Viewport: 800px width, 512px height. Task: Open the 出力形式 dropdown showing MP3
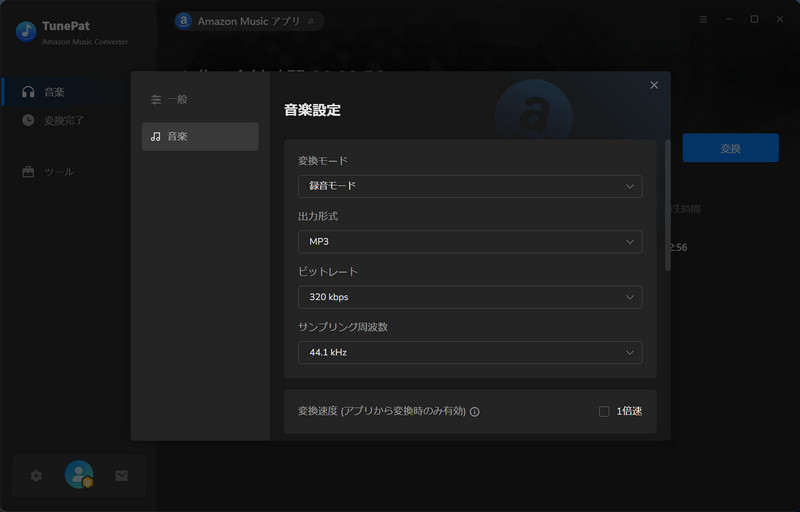point(470,242)
